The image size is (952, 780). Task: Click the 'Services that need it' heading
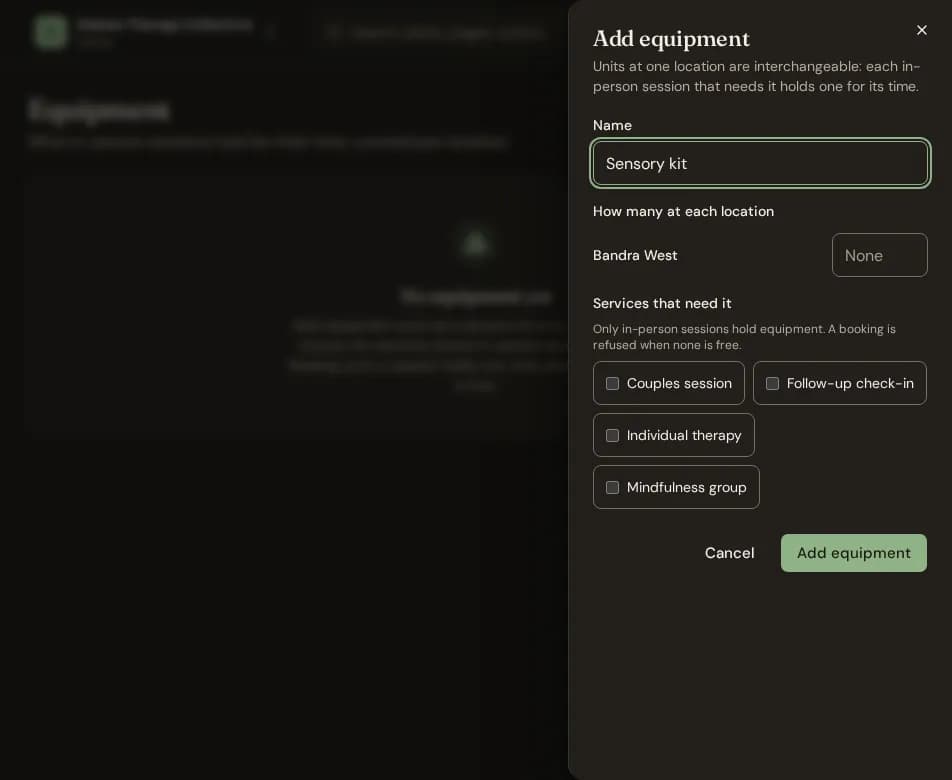click(662, 304)
